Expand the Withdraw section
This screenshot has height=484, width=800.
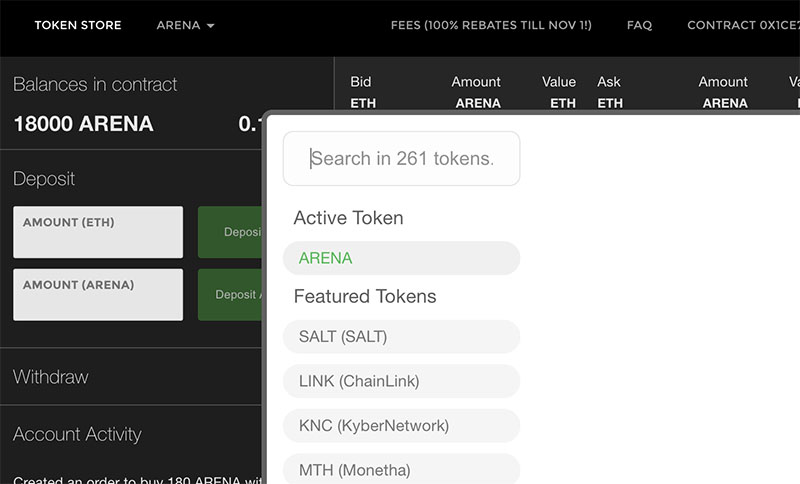[x=51, y=377]
